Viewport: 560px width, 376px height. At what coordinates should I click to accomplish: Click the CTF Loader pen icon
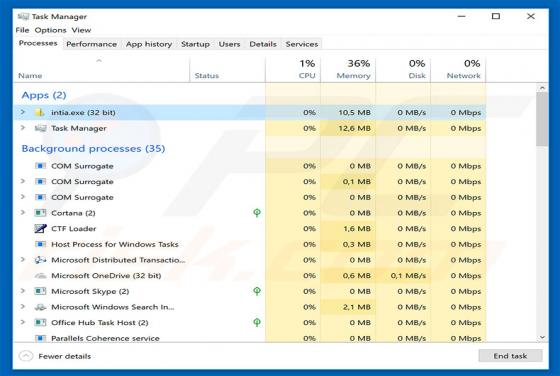click(x=40, y=229)
